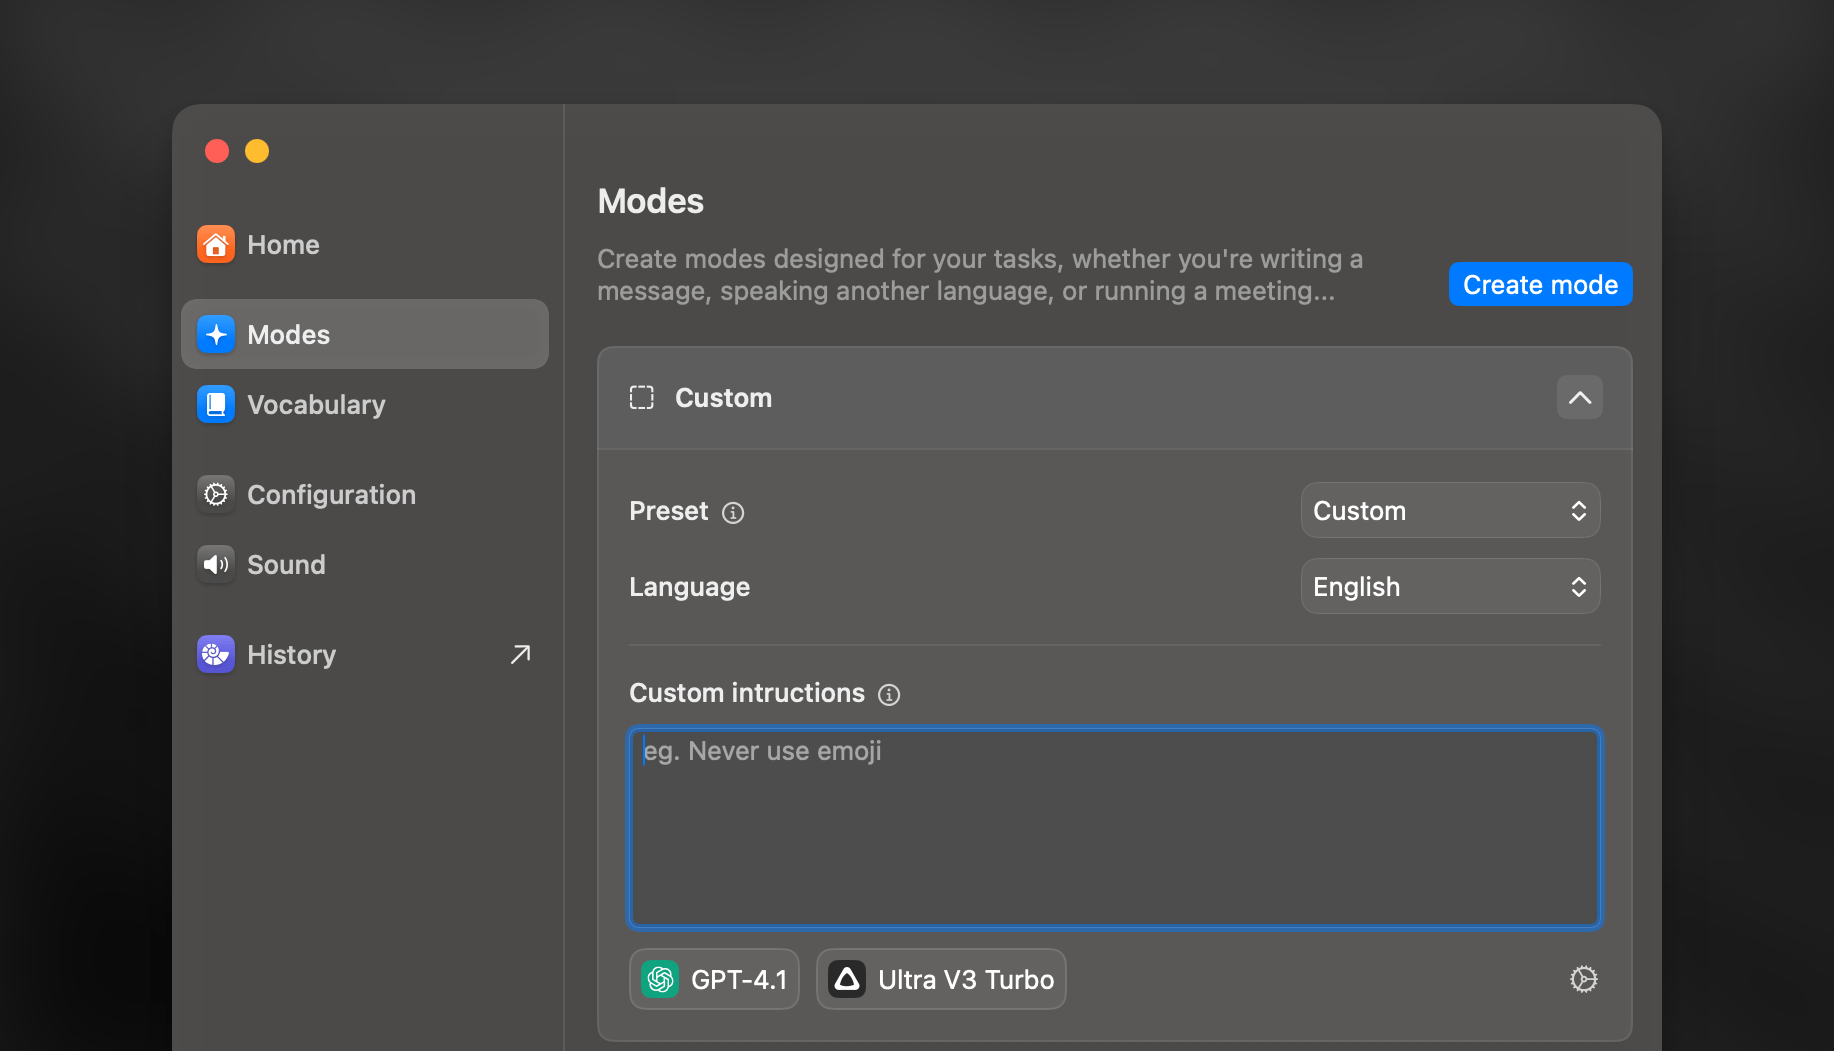Select Modes in the sidebar
The image size is (1834, 1051).
[364, 335]
